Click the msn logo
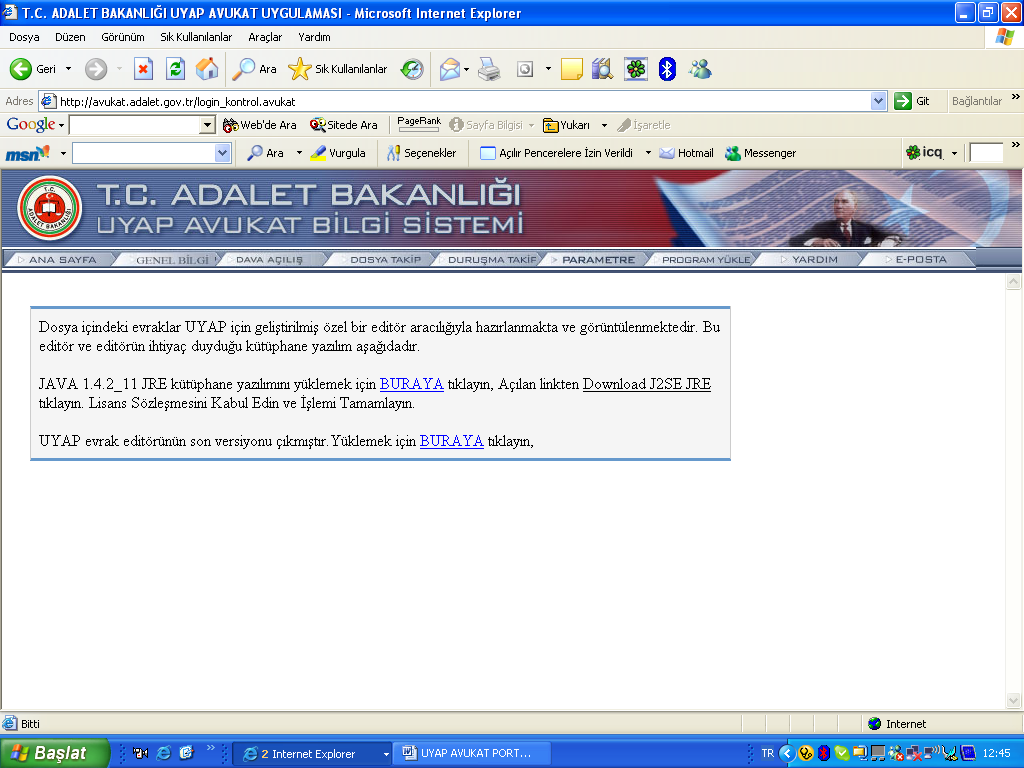 coord(27,153)
